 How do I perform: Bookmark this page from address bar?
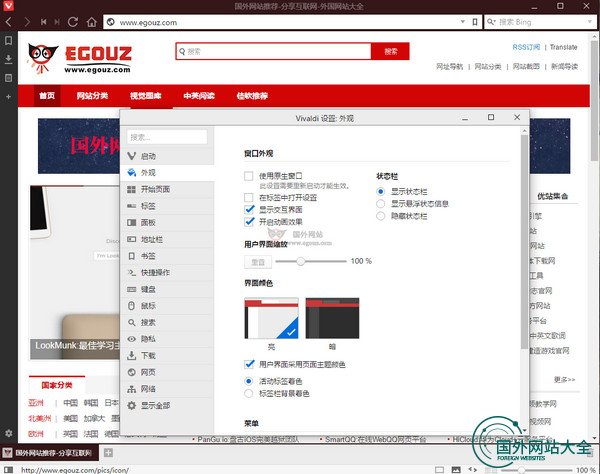(474, 22)
